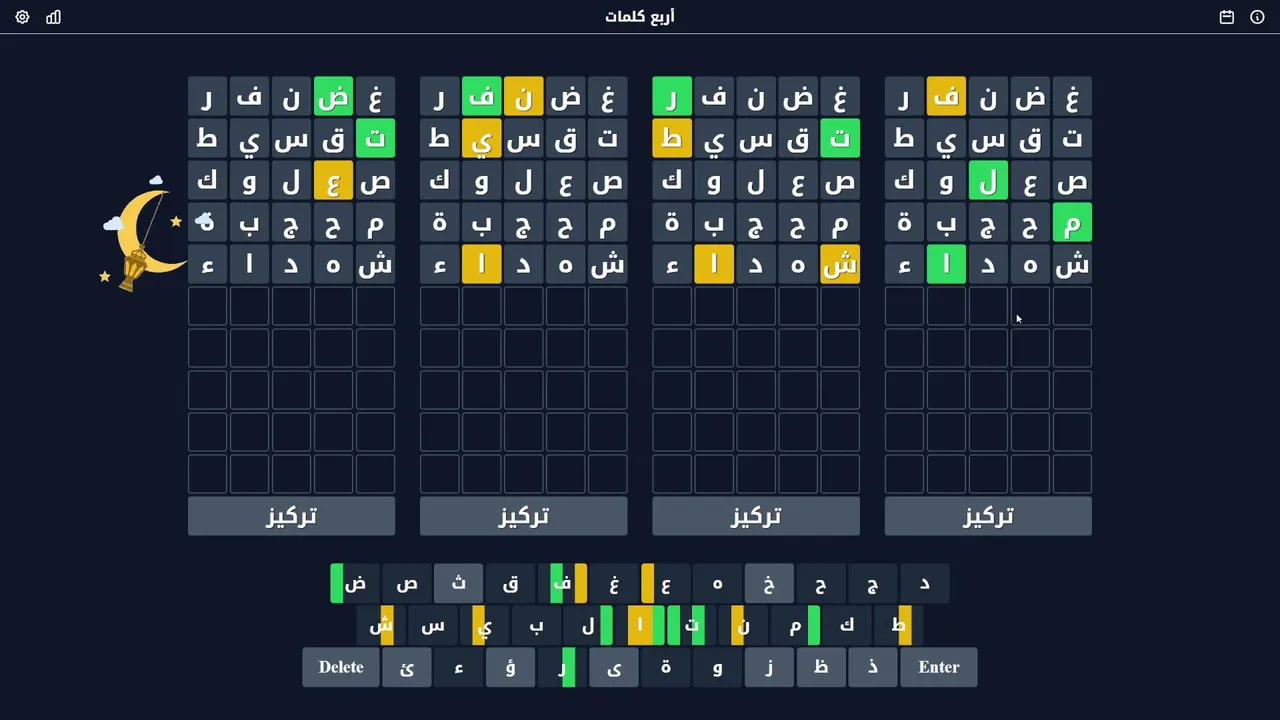Click the أربع كلمات game title
This screenshot has width=1280, height=720.
pos(640,17)
